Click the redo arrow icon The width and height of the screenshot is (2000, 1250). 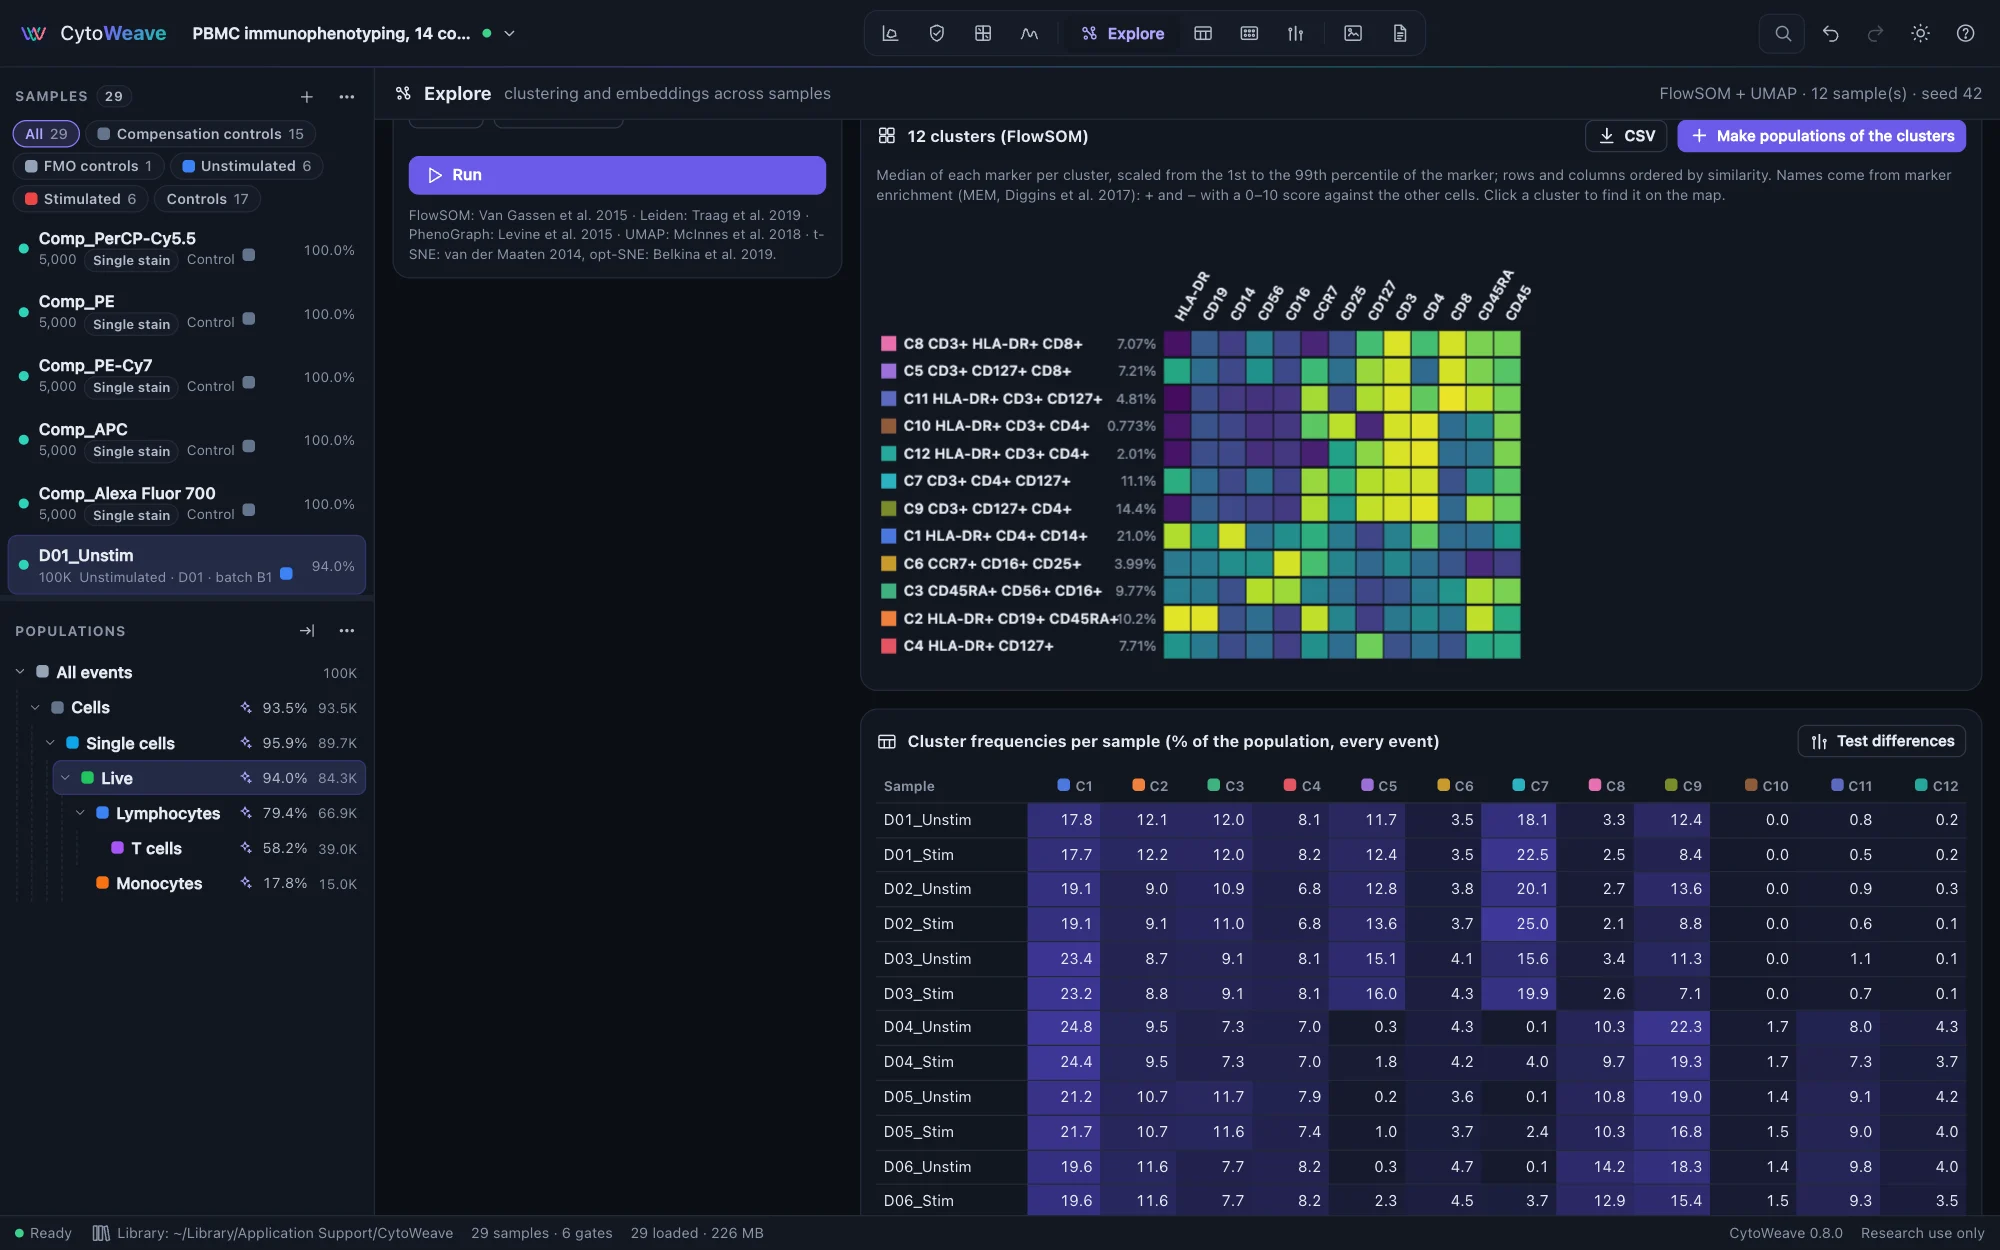[x=1875, y=33]
